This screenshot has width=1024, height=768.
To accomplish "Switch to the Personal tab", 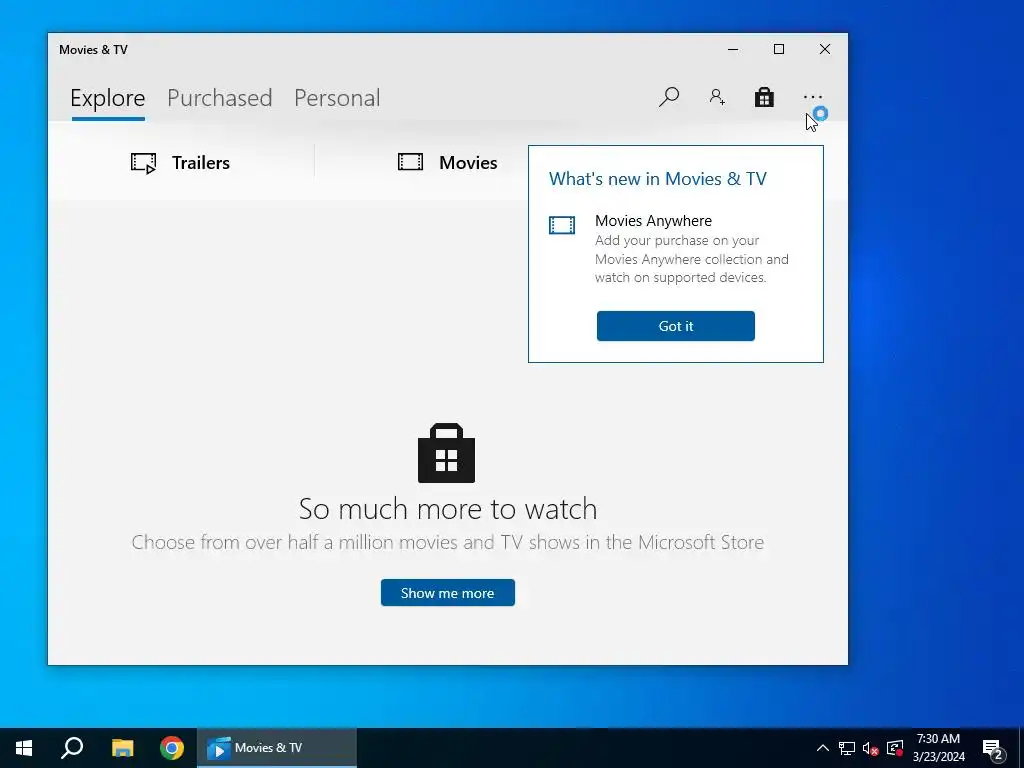I will 337,98.
